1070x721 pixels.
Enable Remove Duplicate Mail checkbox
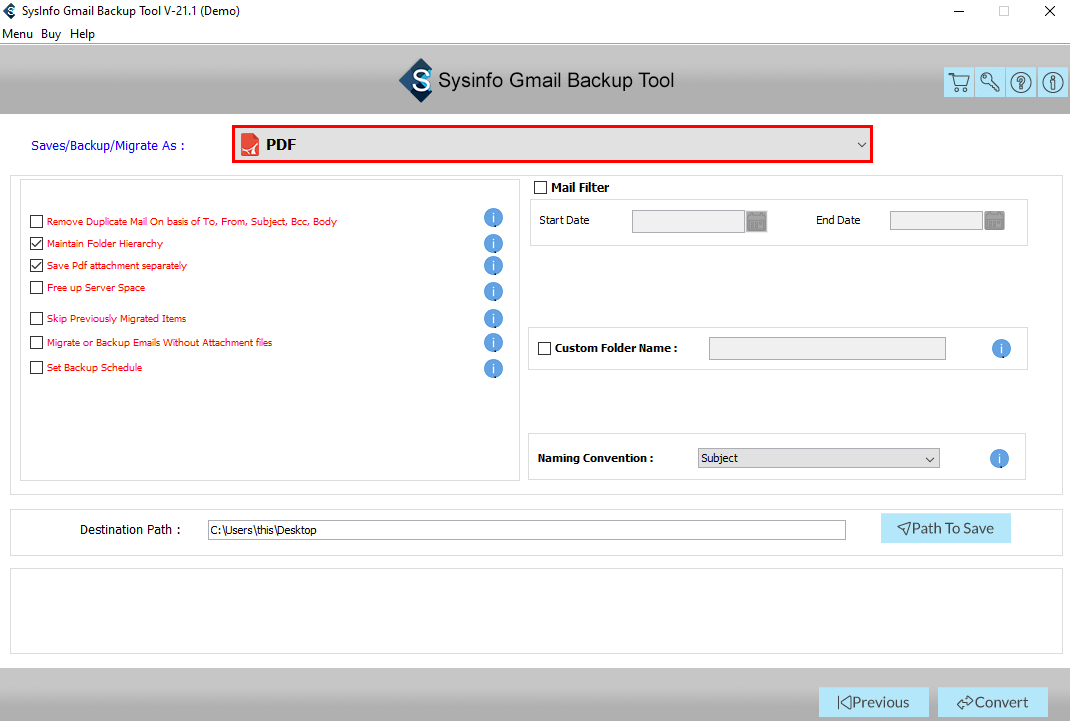tap(37, 222)
